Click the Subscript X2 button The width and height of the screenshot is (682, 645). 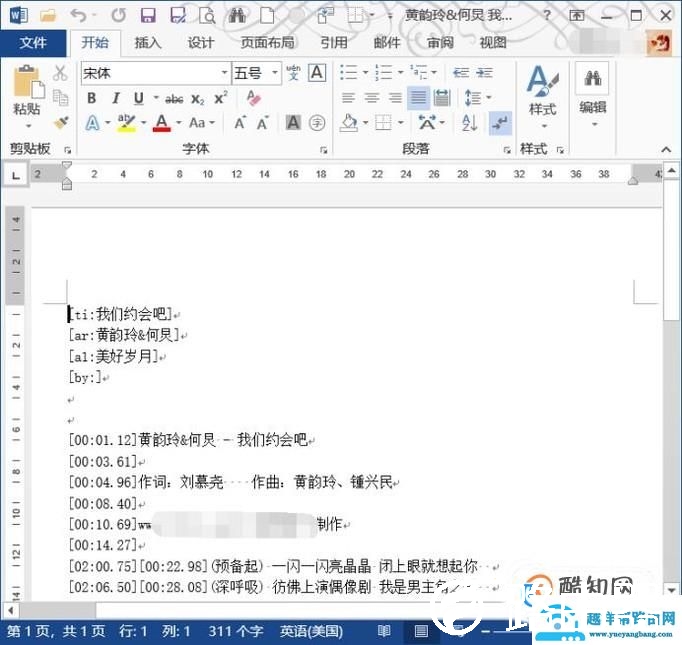[x=197, y=99]
